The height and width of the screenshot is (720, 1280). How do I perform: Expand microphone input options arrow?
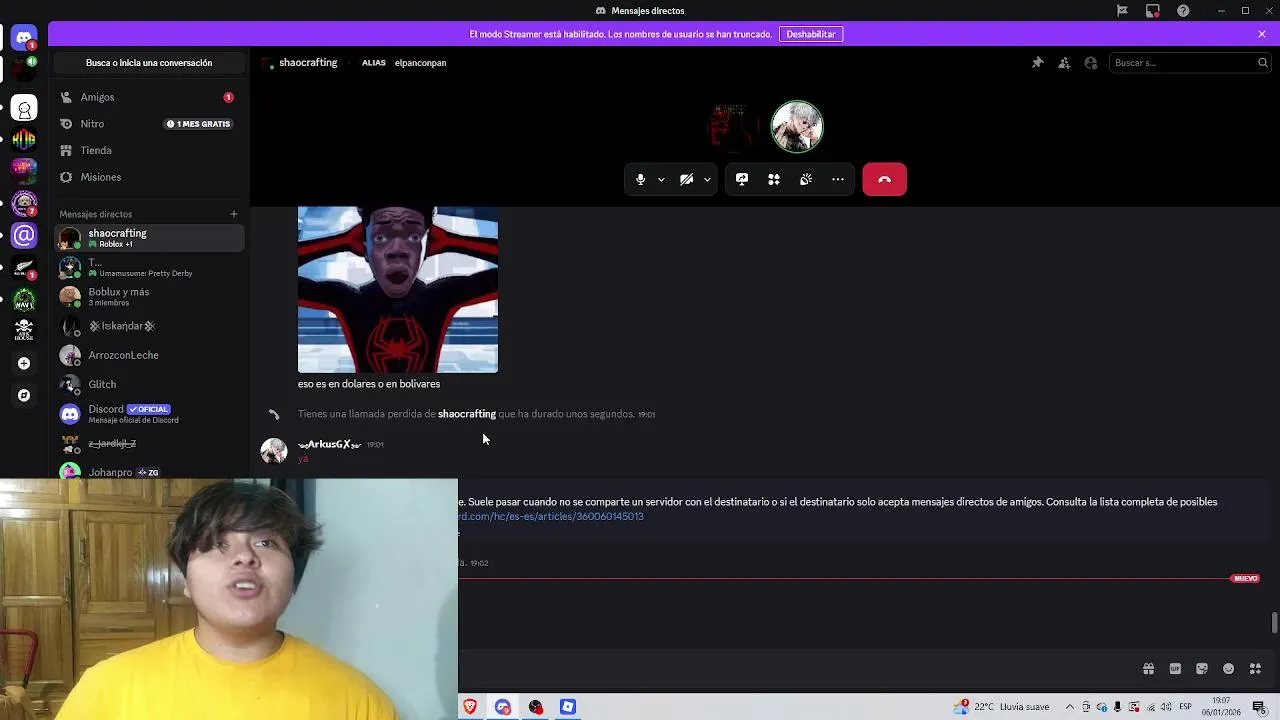point(661,180)
